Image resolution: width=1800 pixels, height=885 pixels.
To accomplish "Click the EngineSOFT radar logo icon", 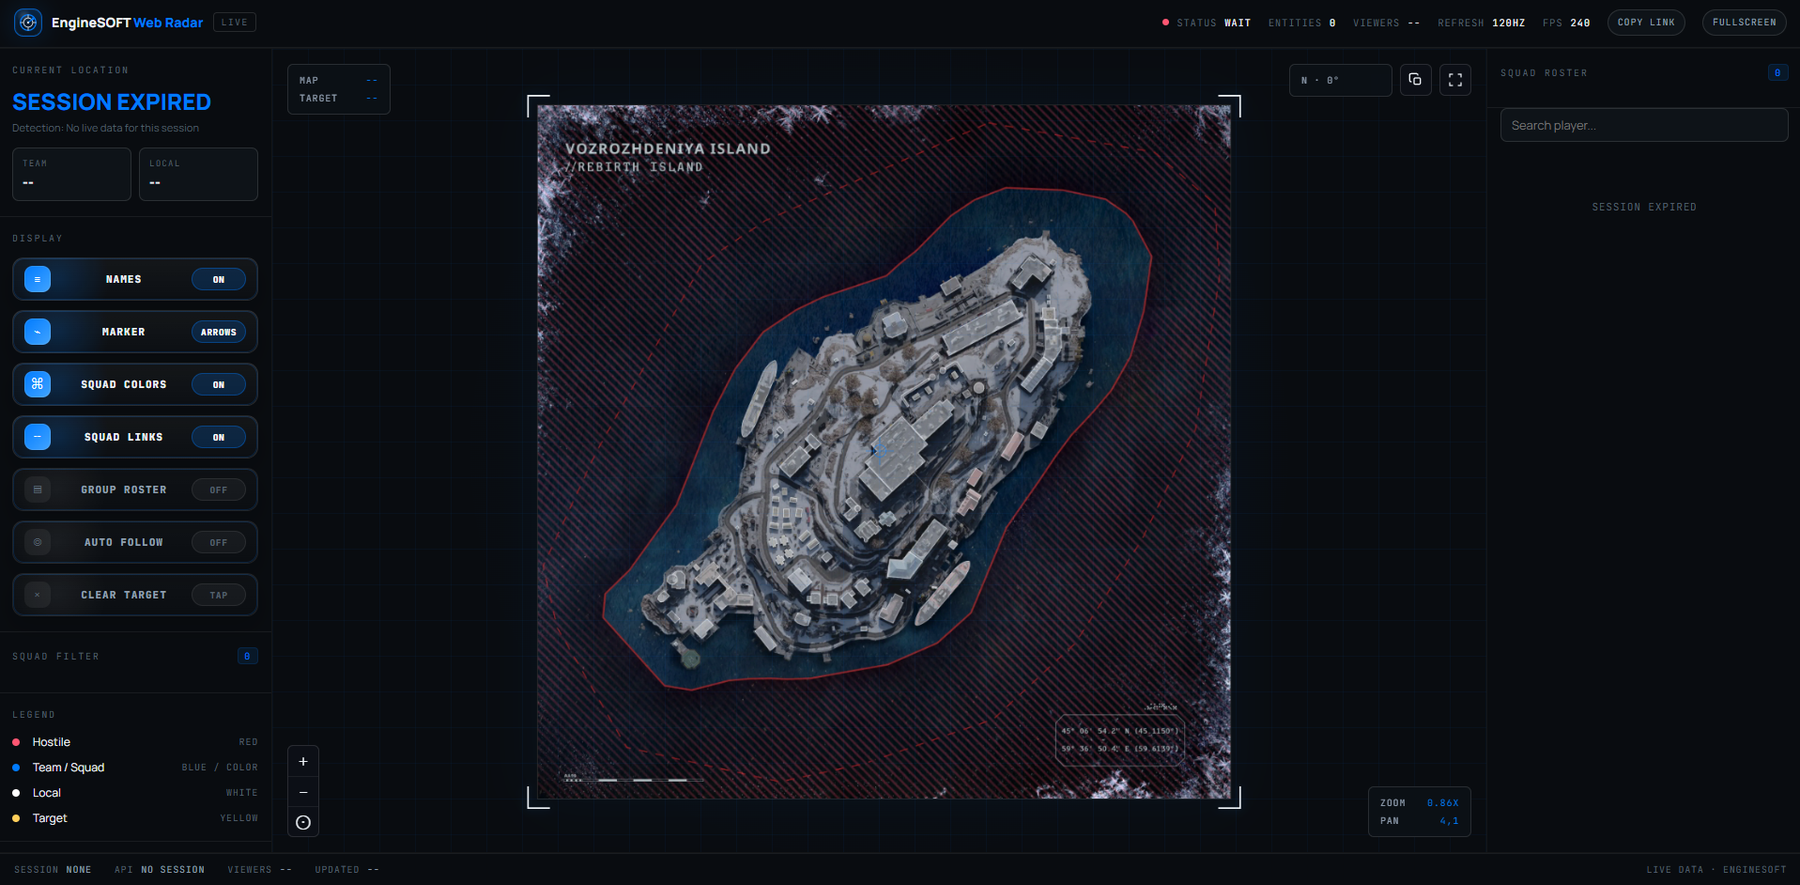I will (x=28, y=22).
